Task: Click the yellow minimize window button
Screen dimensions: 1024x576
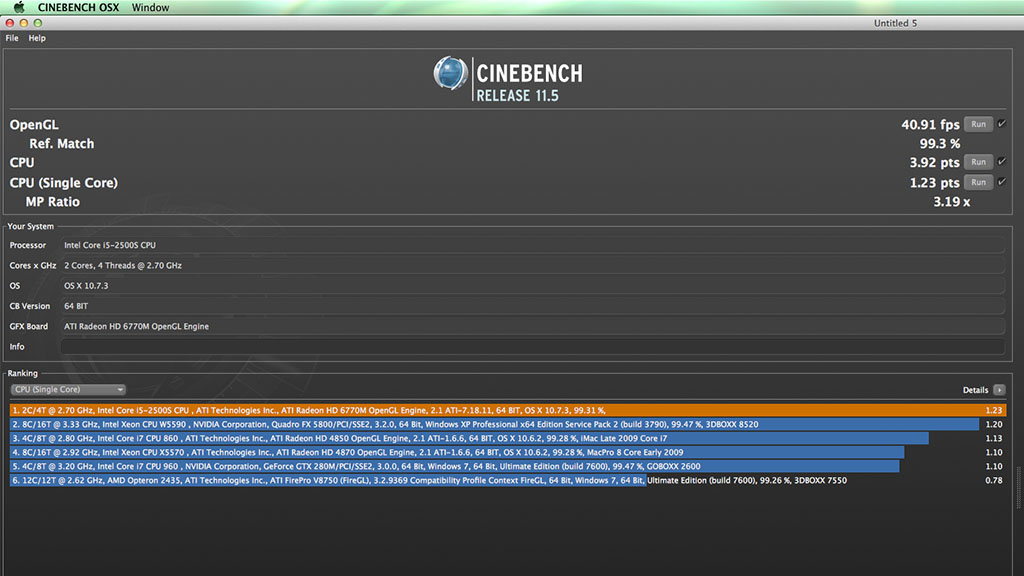Action: [x=24, y=23]
